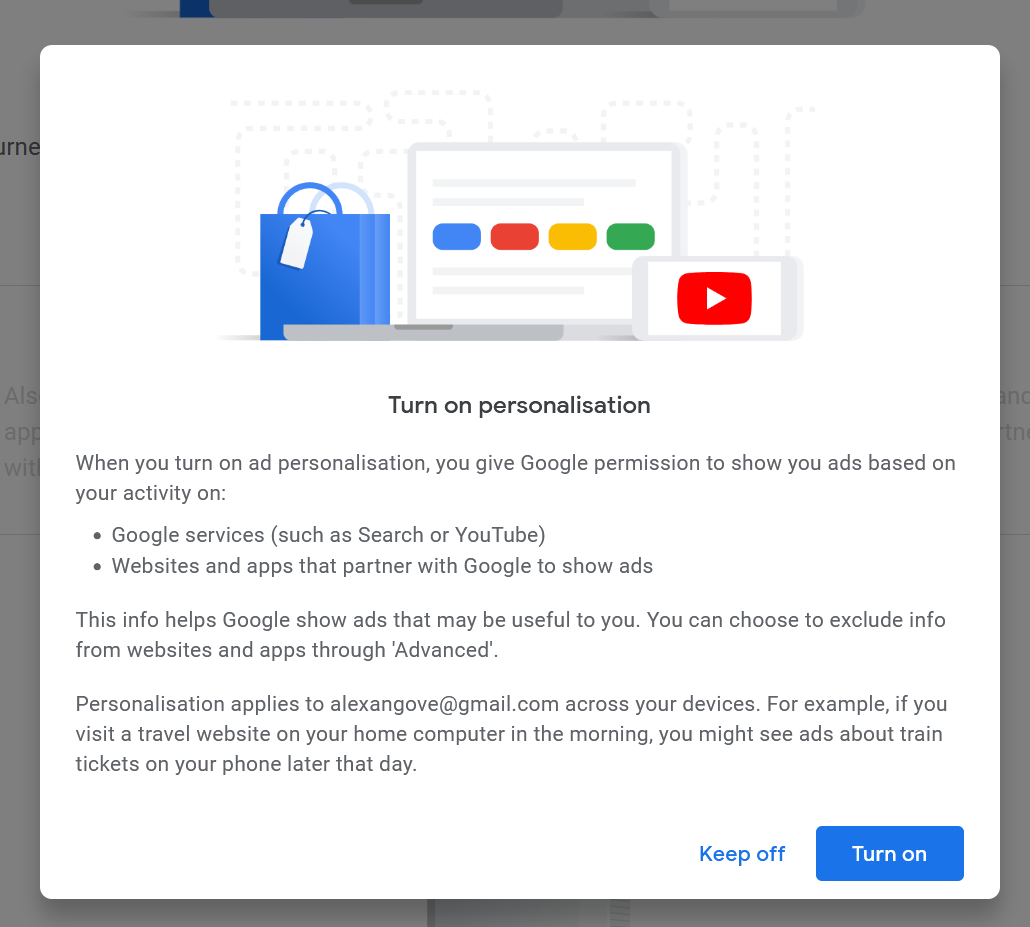Click the white price tag on bag
1030x927 pixels.
pos(297,243)
